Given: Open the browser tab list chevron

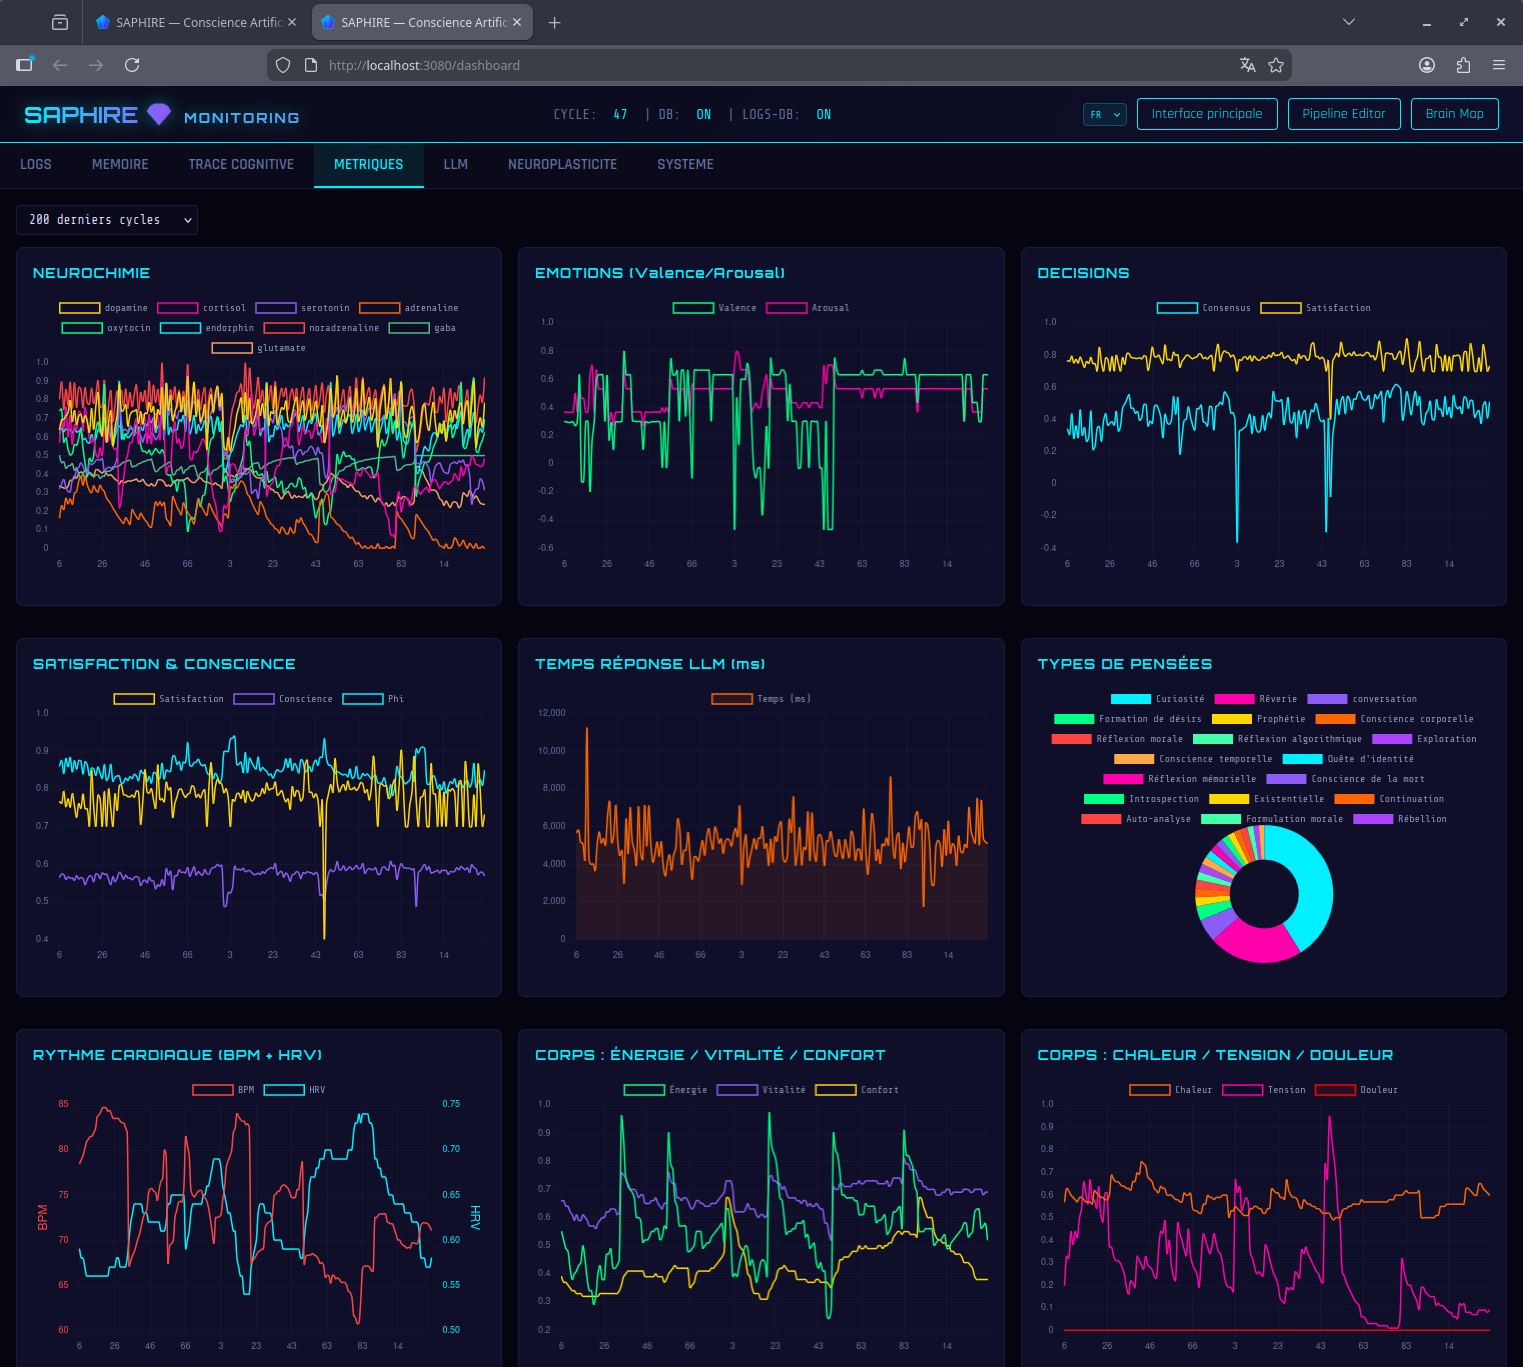Looking at the screenshot, I should pyautogui.click(x=1349, y=21).
